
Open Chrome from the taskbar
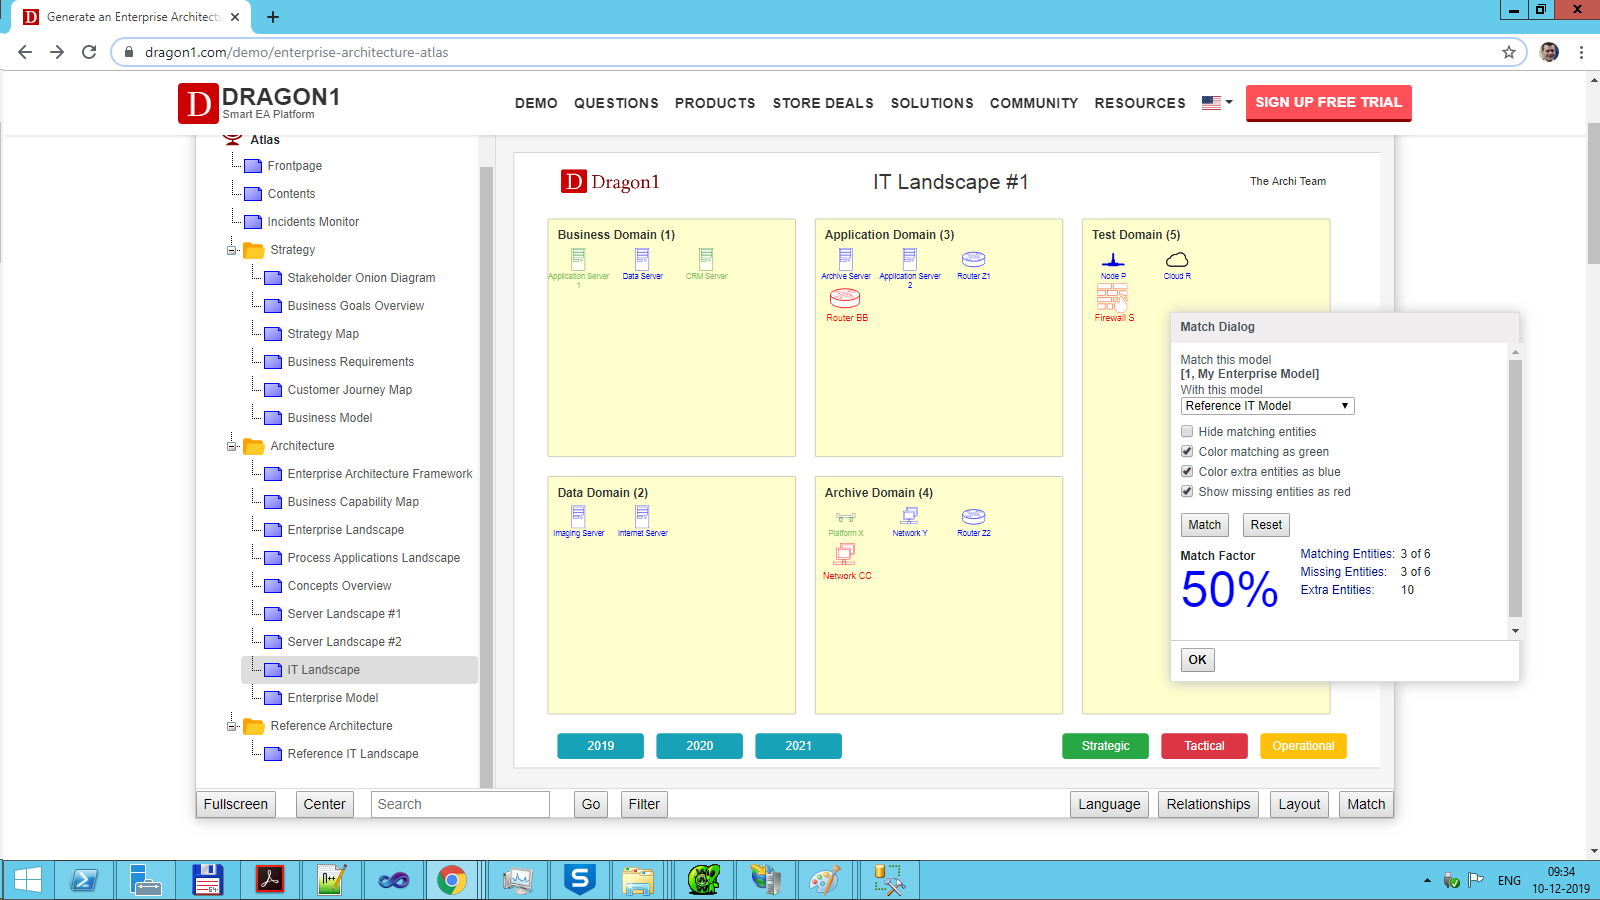click(452, 880)
